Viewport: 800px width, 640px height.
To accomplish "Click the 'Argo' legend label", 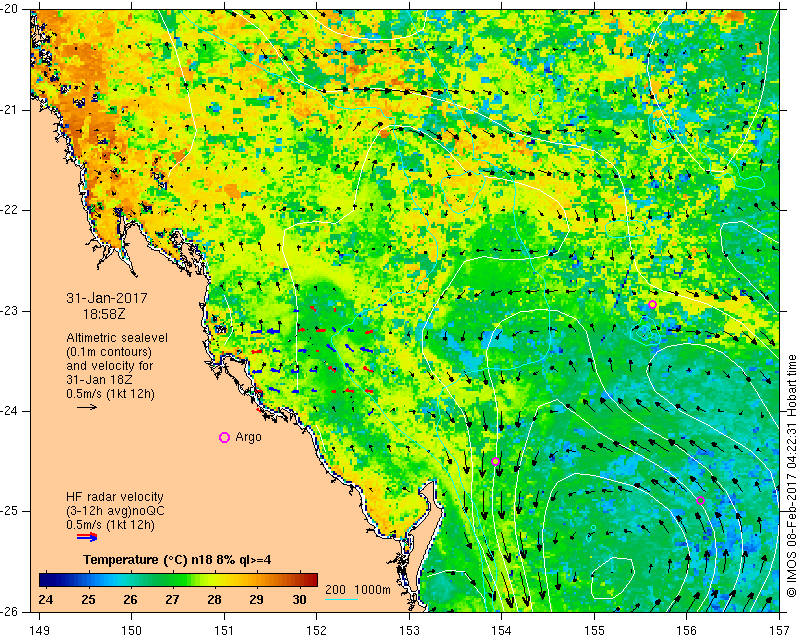I will [248, 437].
